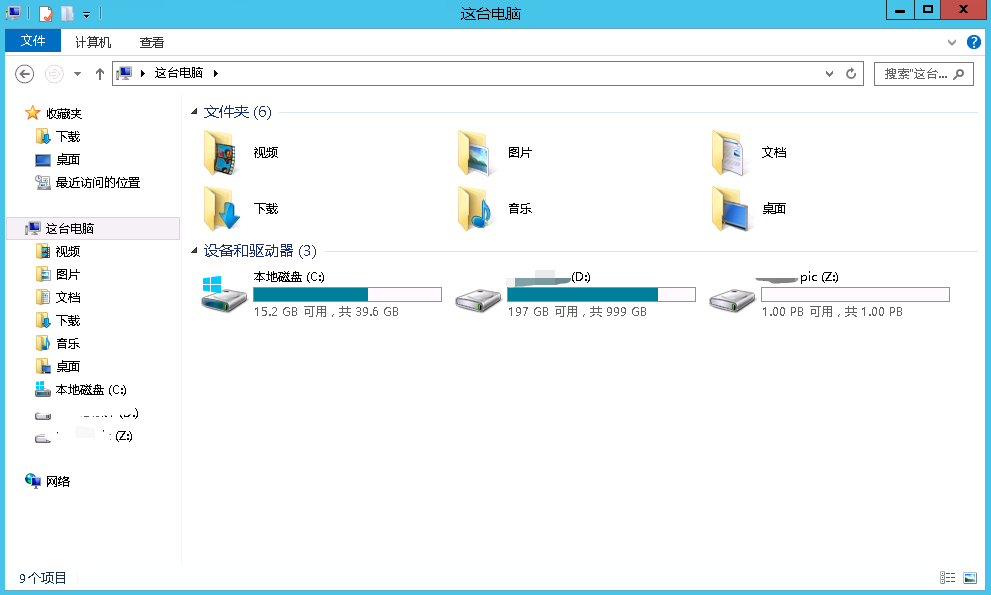
Task: Switch to details view in status bar
Action: (947, 577)
